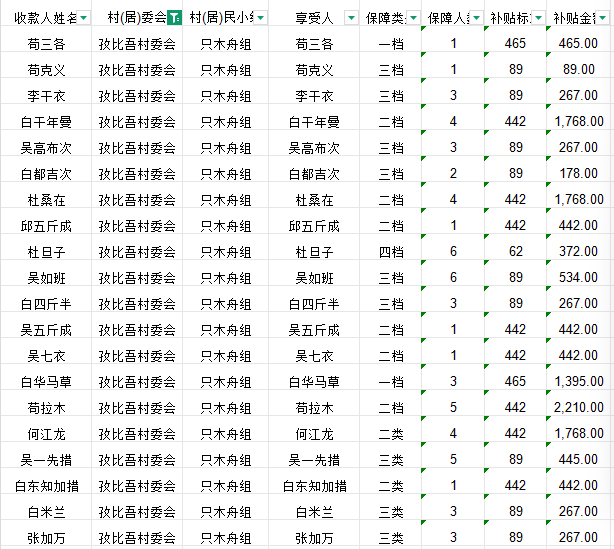Viewport: 614px width, 549px height.
Task: Select the 补贴金 column header cell
Action: (578, 18)
